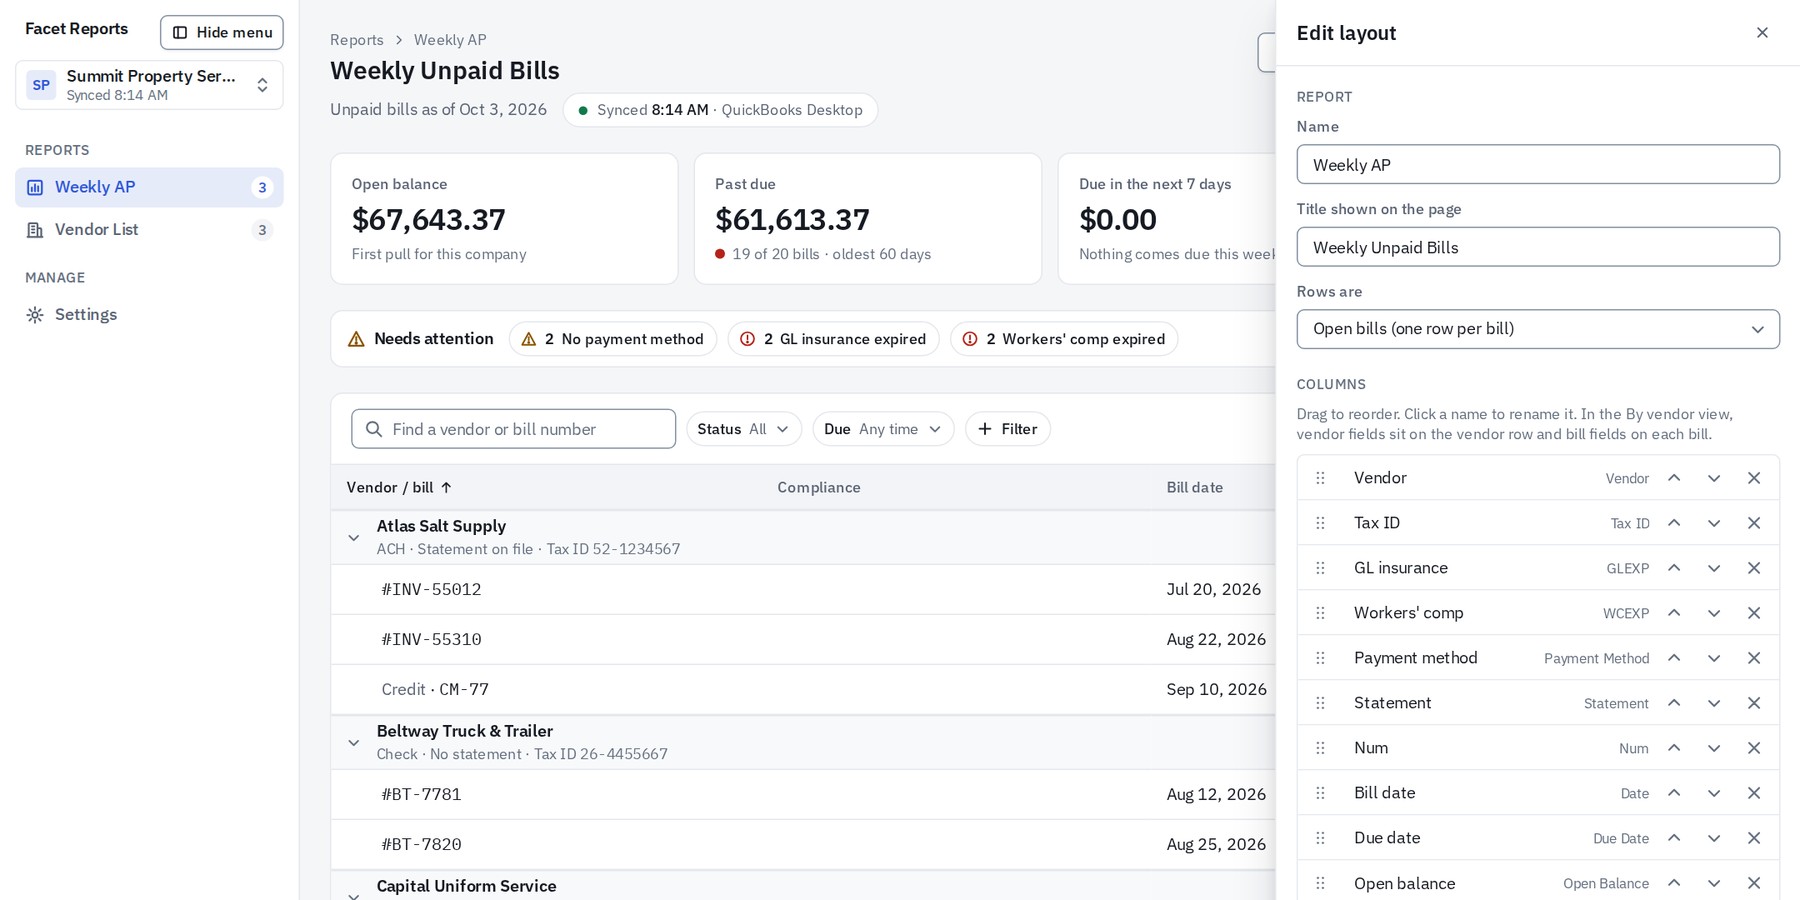Image resolution: width=1800 pixels, height=900 pixels.
Task: Move Tax ID column up
Action: click(1674, 523)
